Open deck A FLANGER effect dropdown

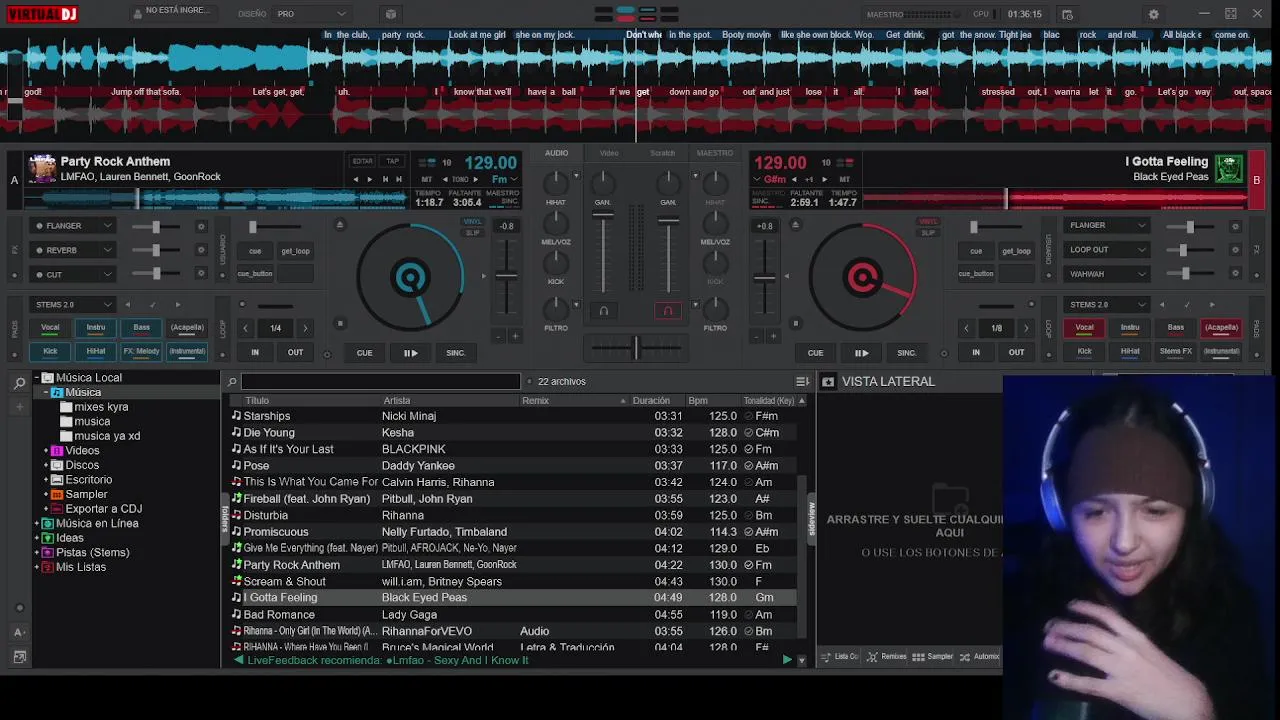tap(73, 226)
